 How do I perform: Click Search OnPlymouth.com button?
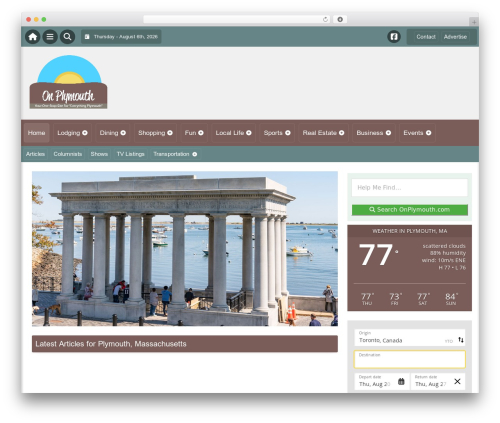pos(410,210)
